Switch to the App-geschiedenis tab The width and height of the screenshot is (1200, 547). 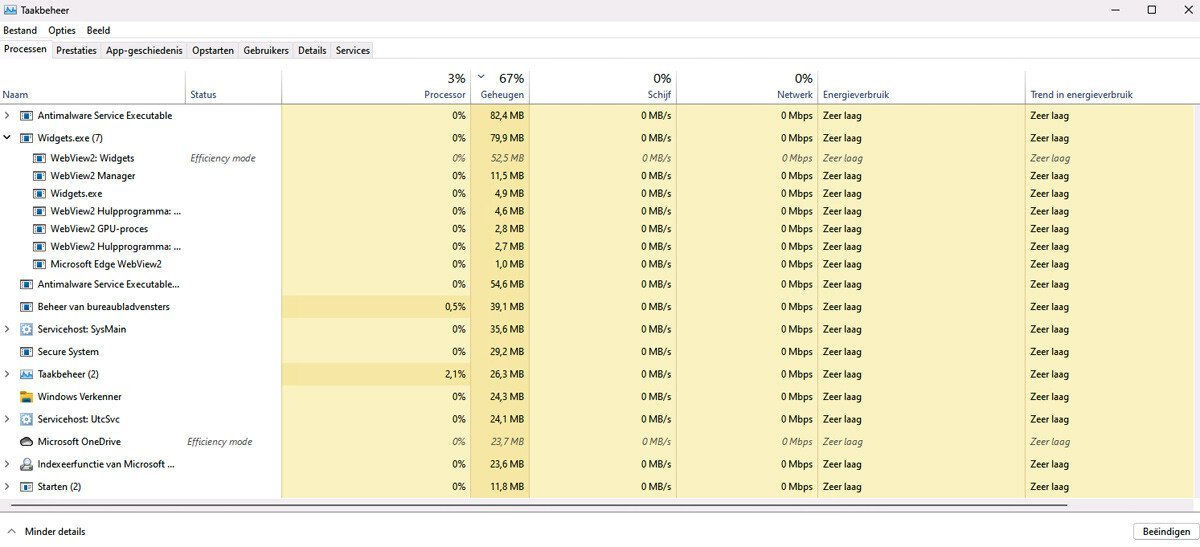[144, 50]
